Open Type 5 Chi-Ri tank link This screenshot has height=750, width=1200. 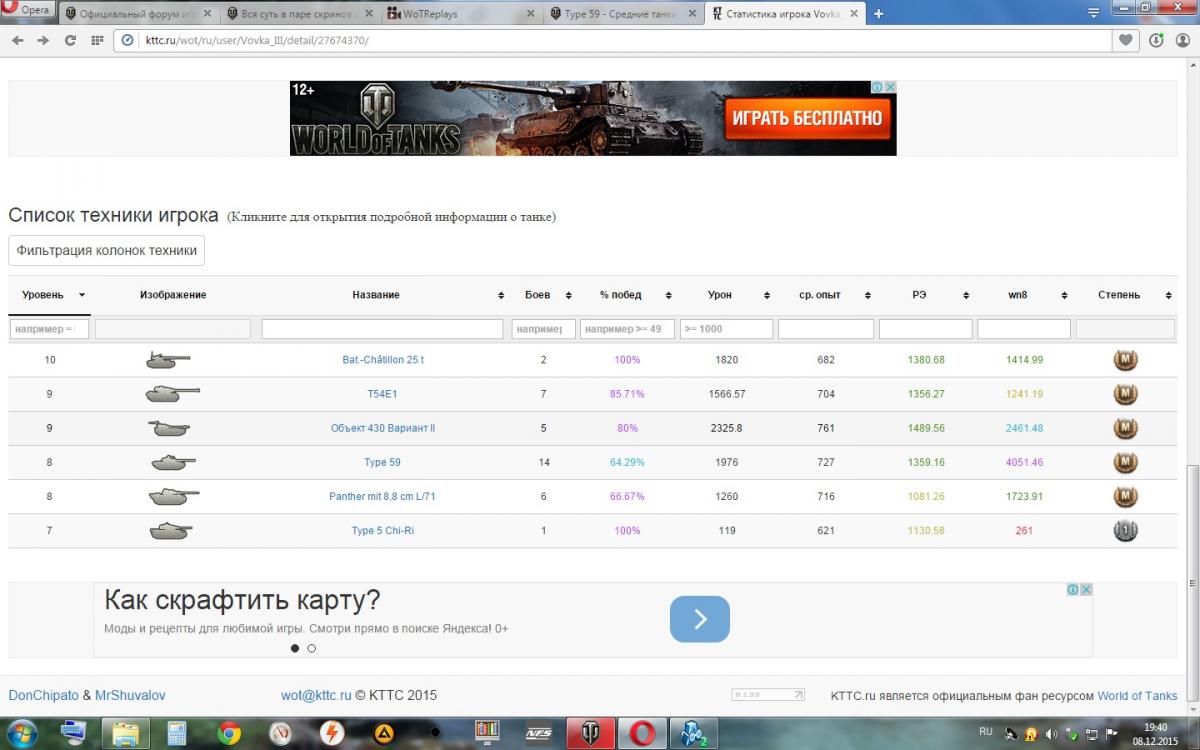pyautogui.click(x=383, y=530)
